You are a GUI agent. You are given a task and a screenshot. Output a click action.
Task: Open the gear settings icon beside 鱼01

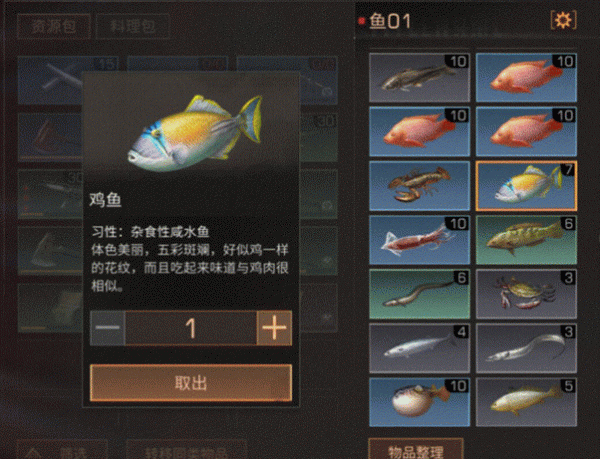pyautogui.click(x=563, y=20)
